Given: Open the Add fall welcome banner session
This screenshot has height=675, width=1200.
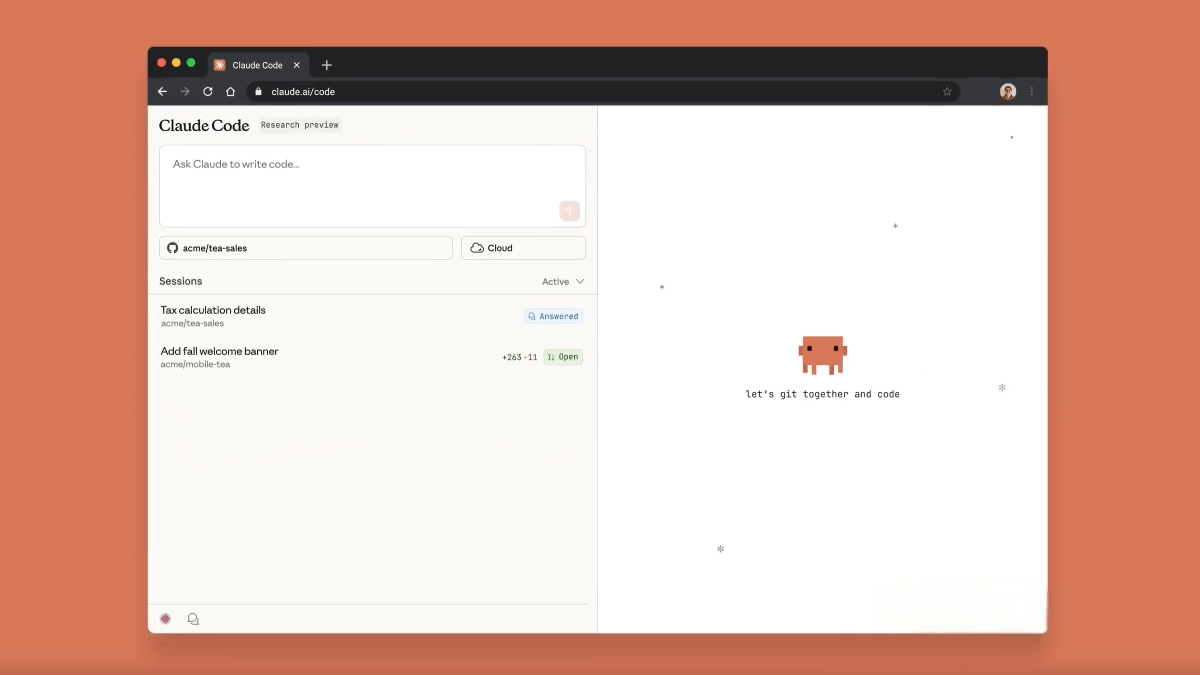Looking at the screenshot, I should click(x=219, y=351).
